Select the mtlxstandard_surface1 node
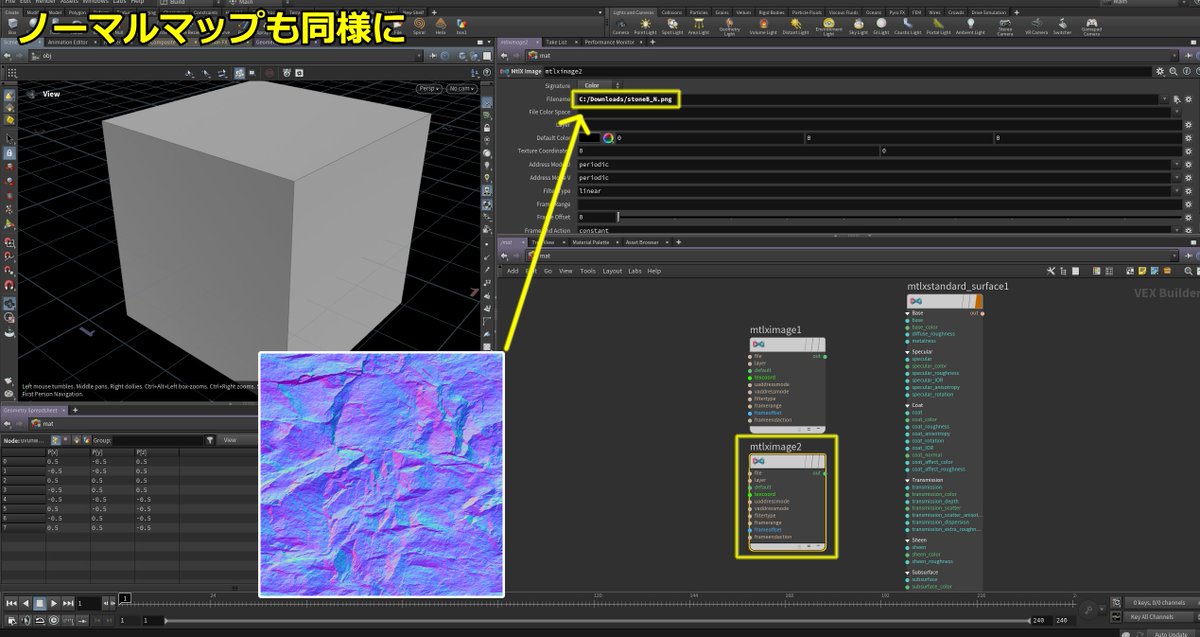The height and width of the screenshot is (637, 1200). point(946,300)
